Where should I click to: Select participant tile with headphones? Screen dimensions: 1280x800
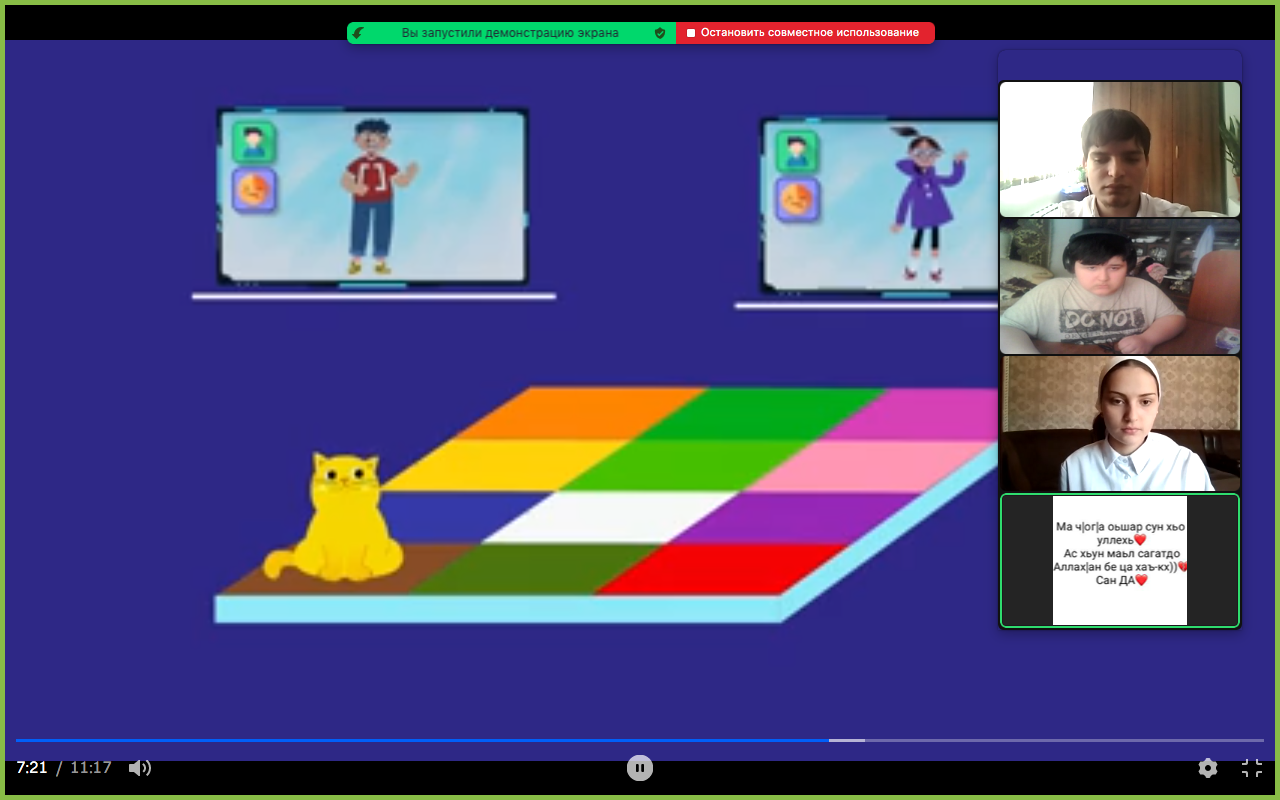(x=1120, y=286)
